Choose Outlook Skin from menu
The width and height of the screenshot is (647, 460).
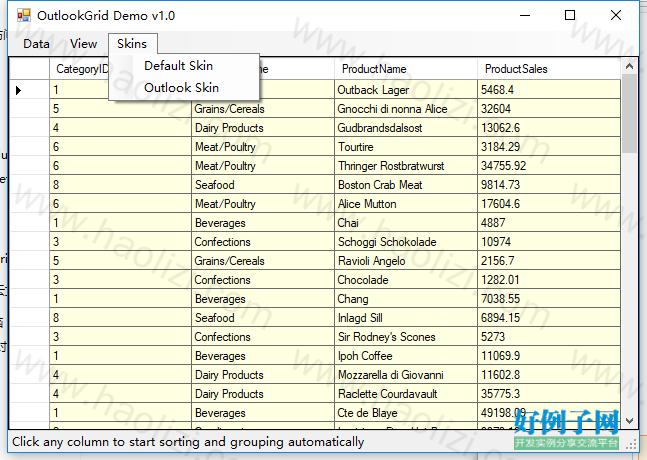tap(184, 88)
